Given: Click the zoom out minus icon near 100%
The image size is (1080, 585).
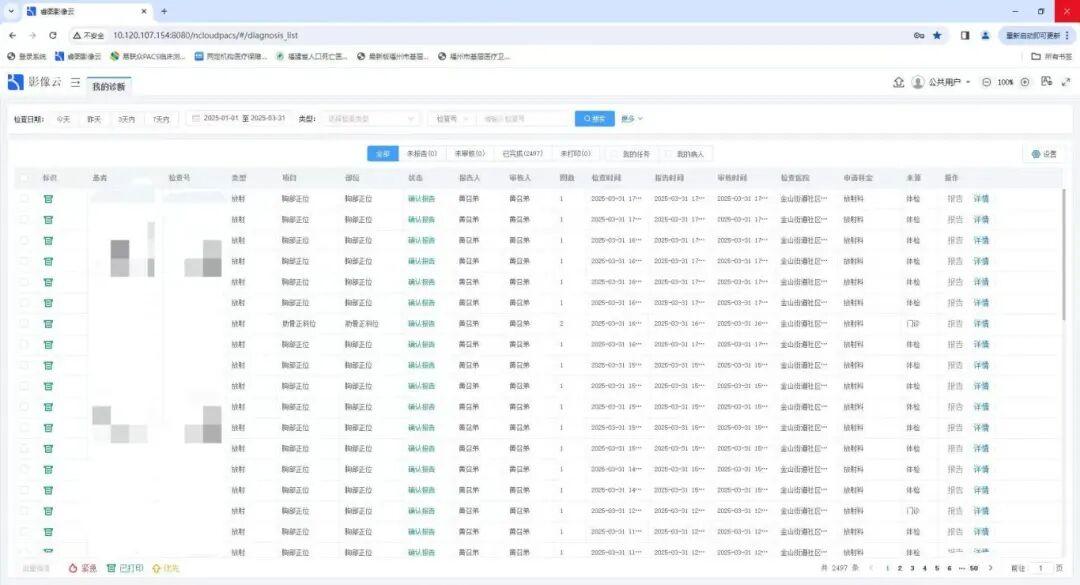Looking at the screenshot, I should coord(986,83).
